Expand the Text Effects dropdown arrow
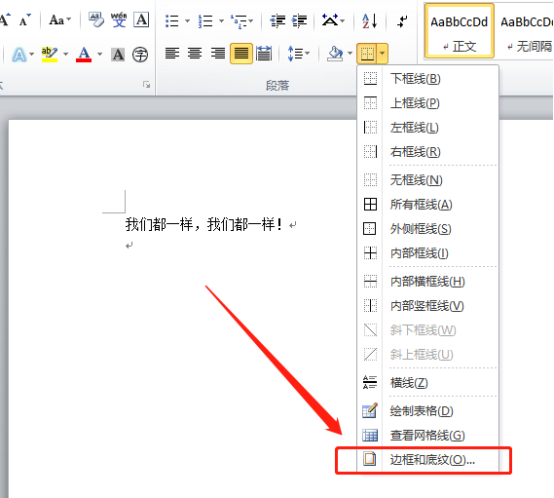This screenshot has height=498, width=554. tap(32, 54)
